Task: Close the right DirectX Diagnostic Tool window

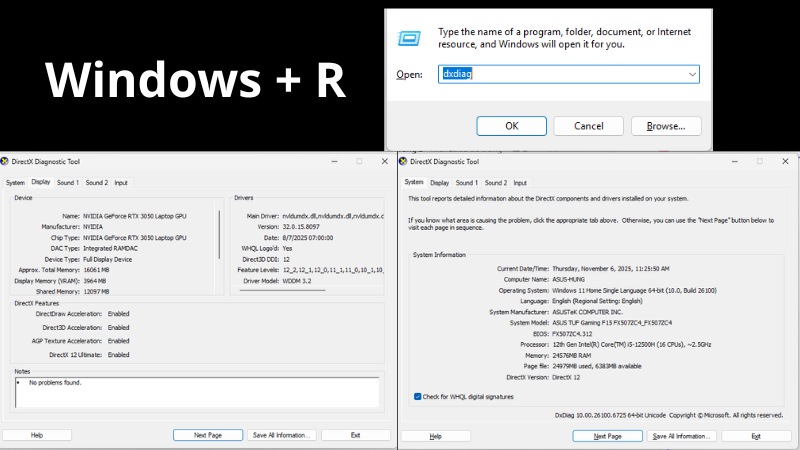Action: 785,161
